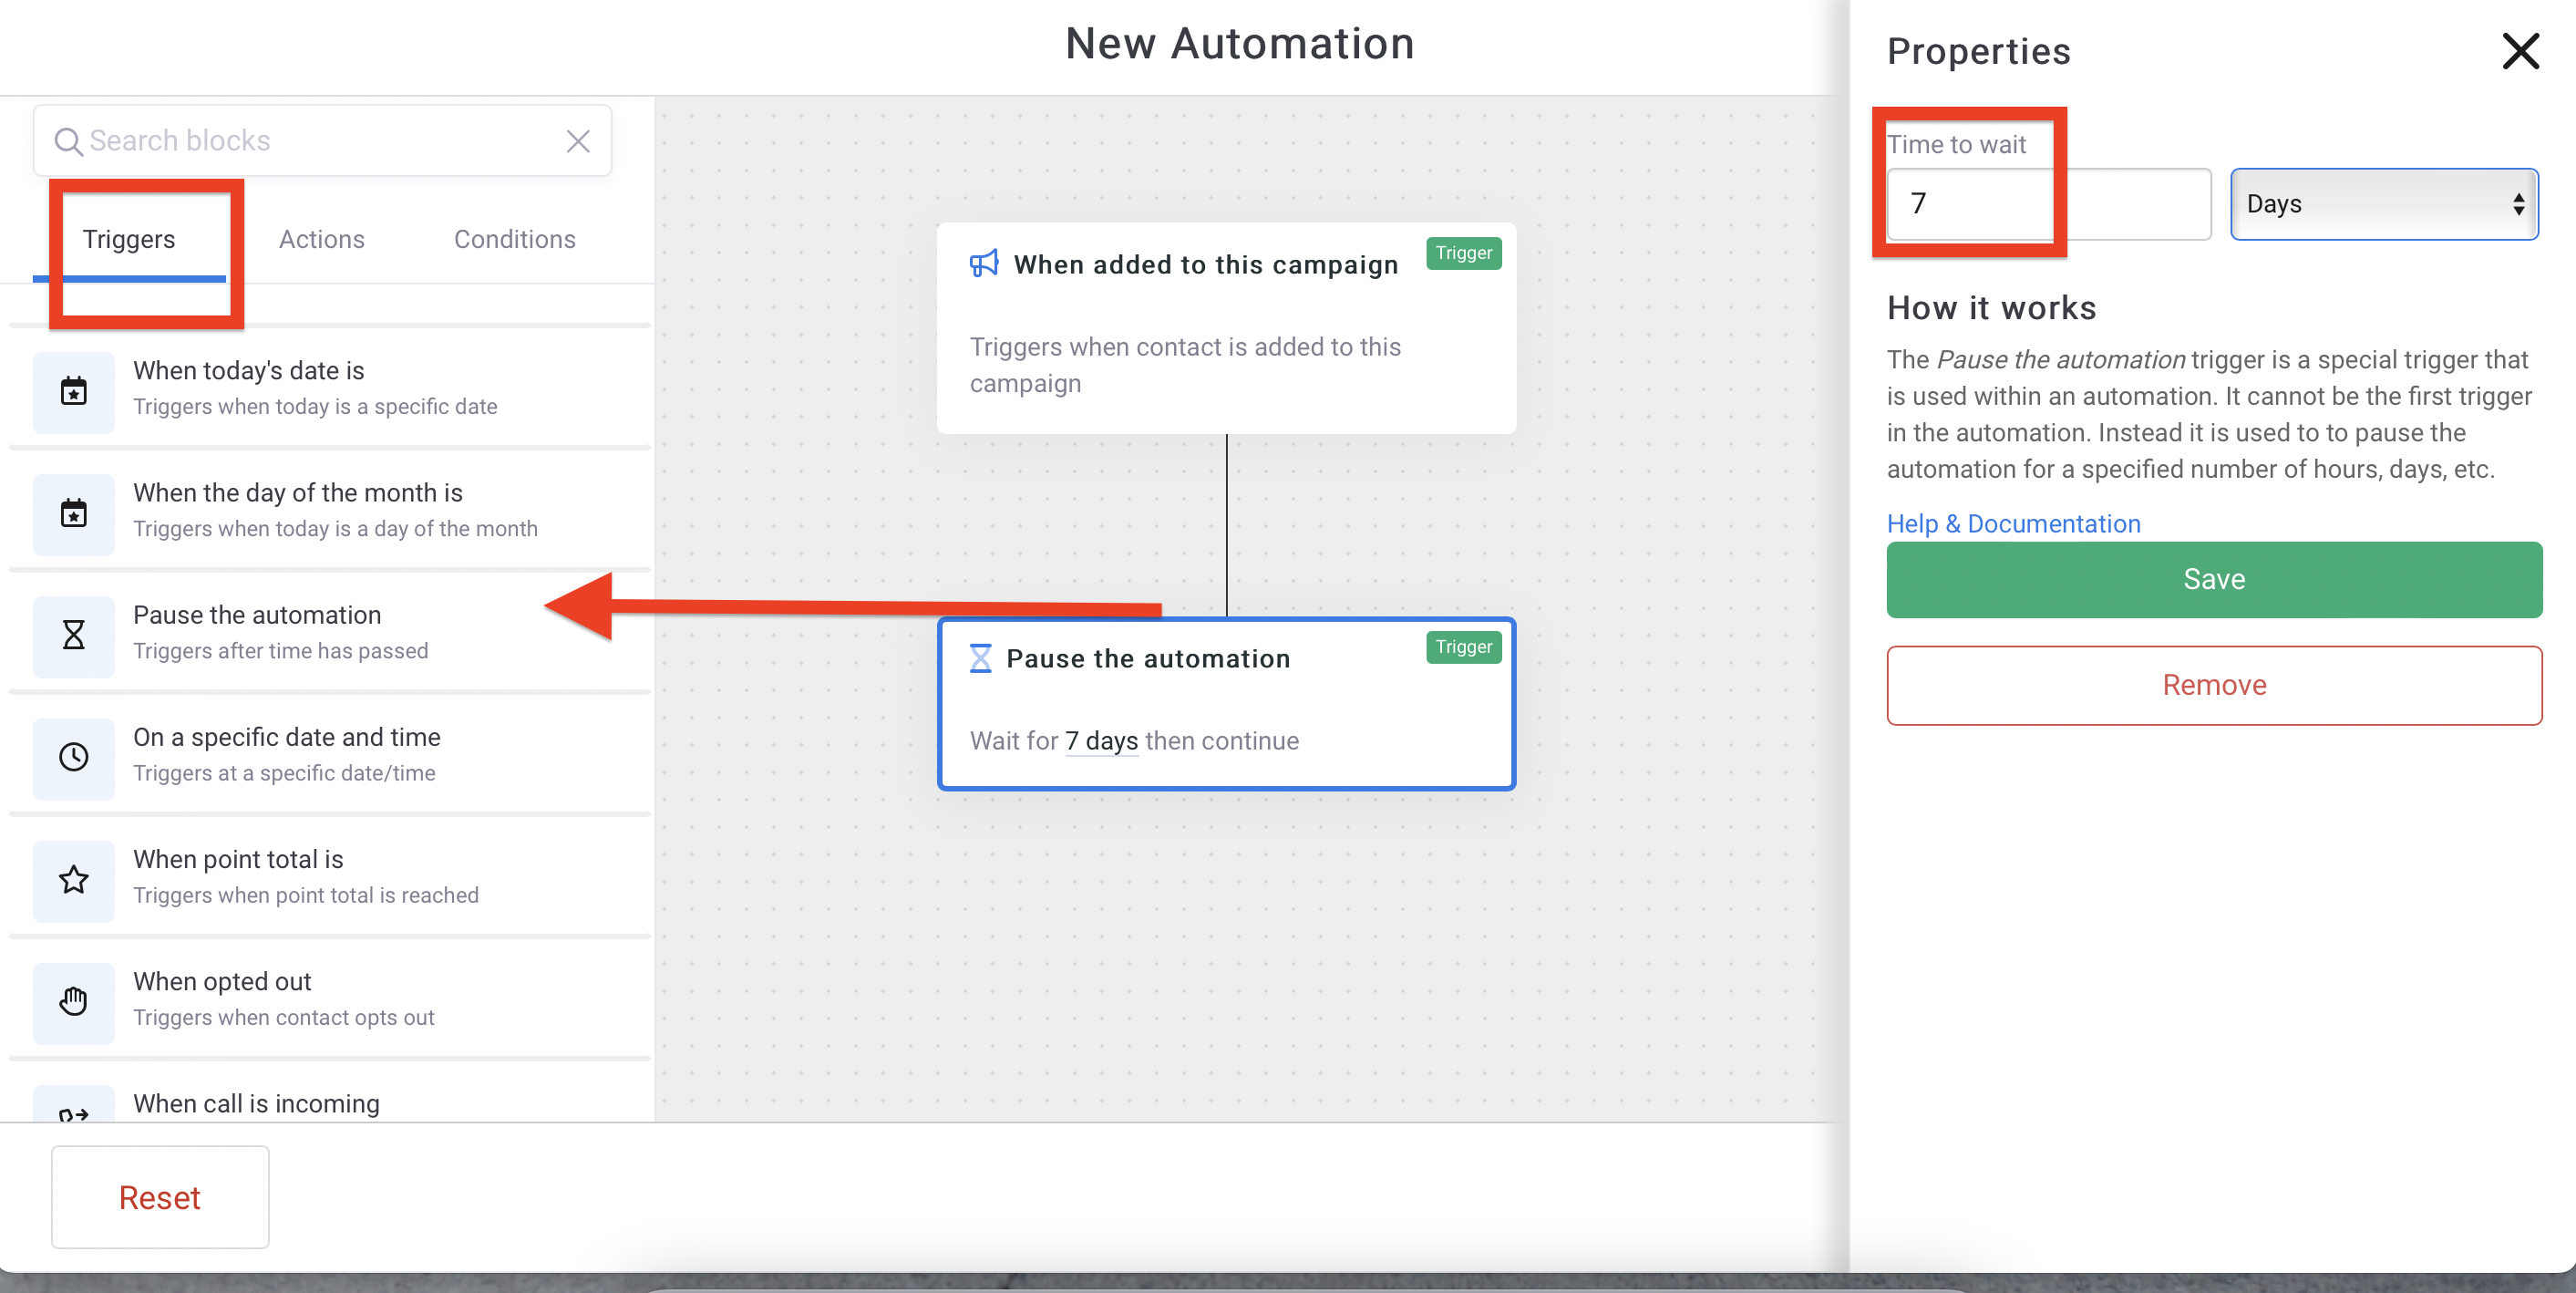Click the Remove button
Viewport: 2576px width, 1293px height.
[x=2213, y=685]
